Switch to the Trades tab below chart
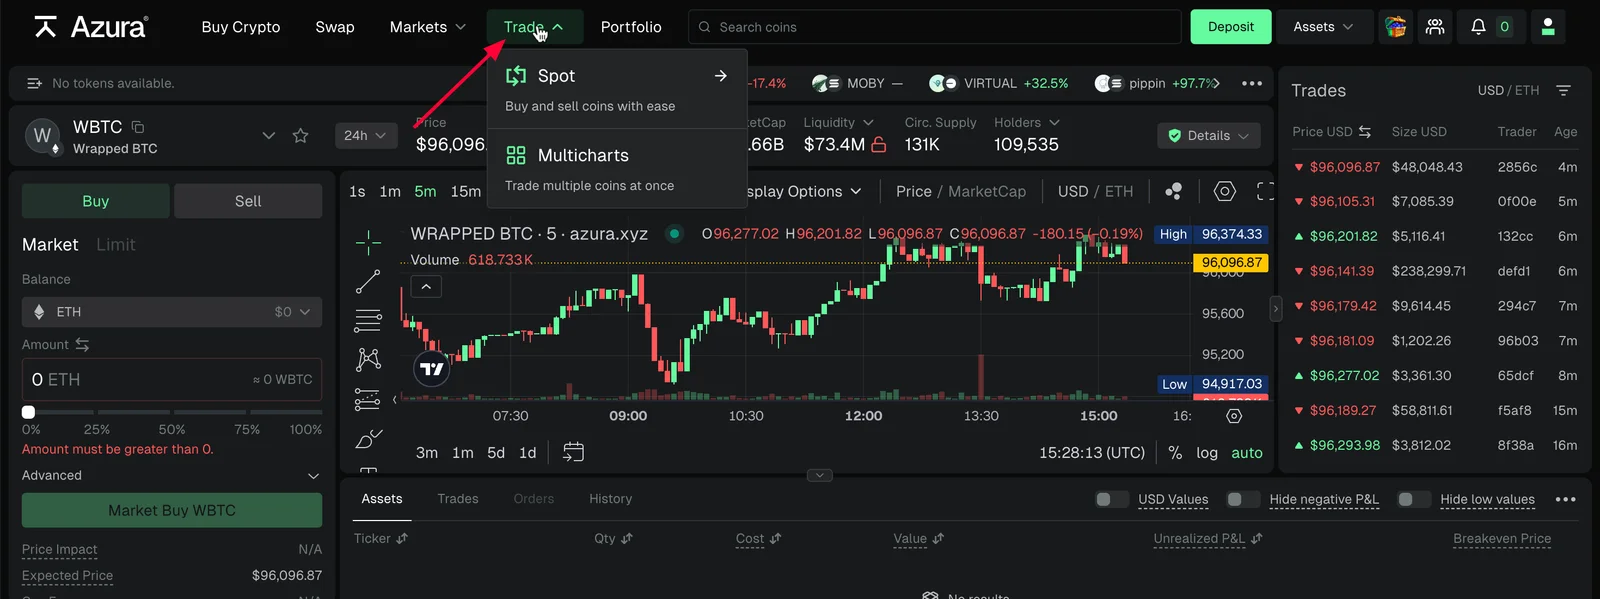Screen dimensions: 1600x599 tap(458, 499)
